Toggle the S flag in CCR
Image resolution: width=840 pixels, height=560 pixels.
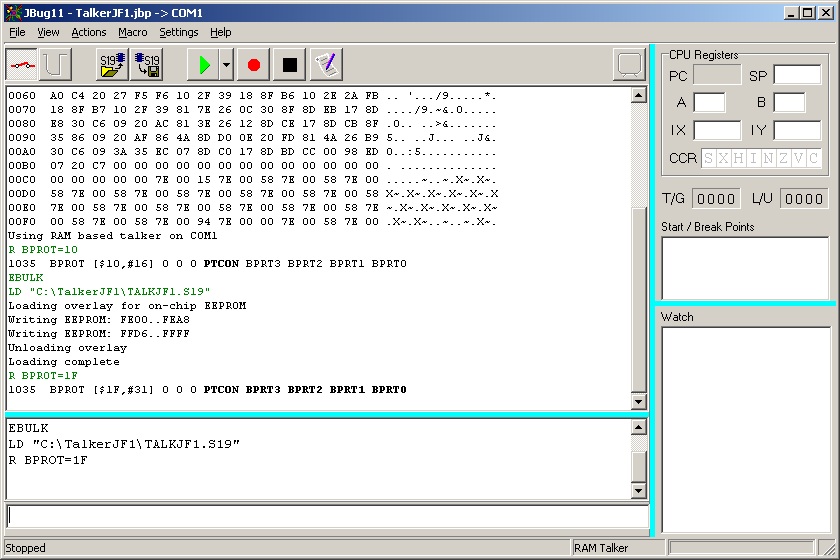(x=709, y=158)
